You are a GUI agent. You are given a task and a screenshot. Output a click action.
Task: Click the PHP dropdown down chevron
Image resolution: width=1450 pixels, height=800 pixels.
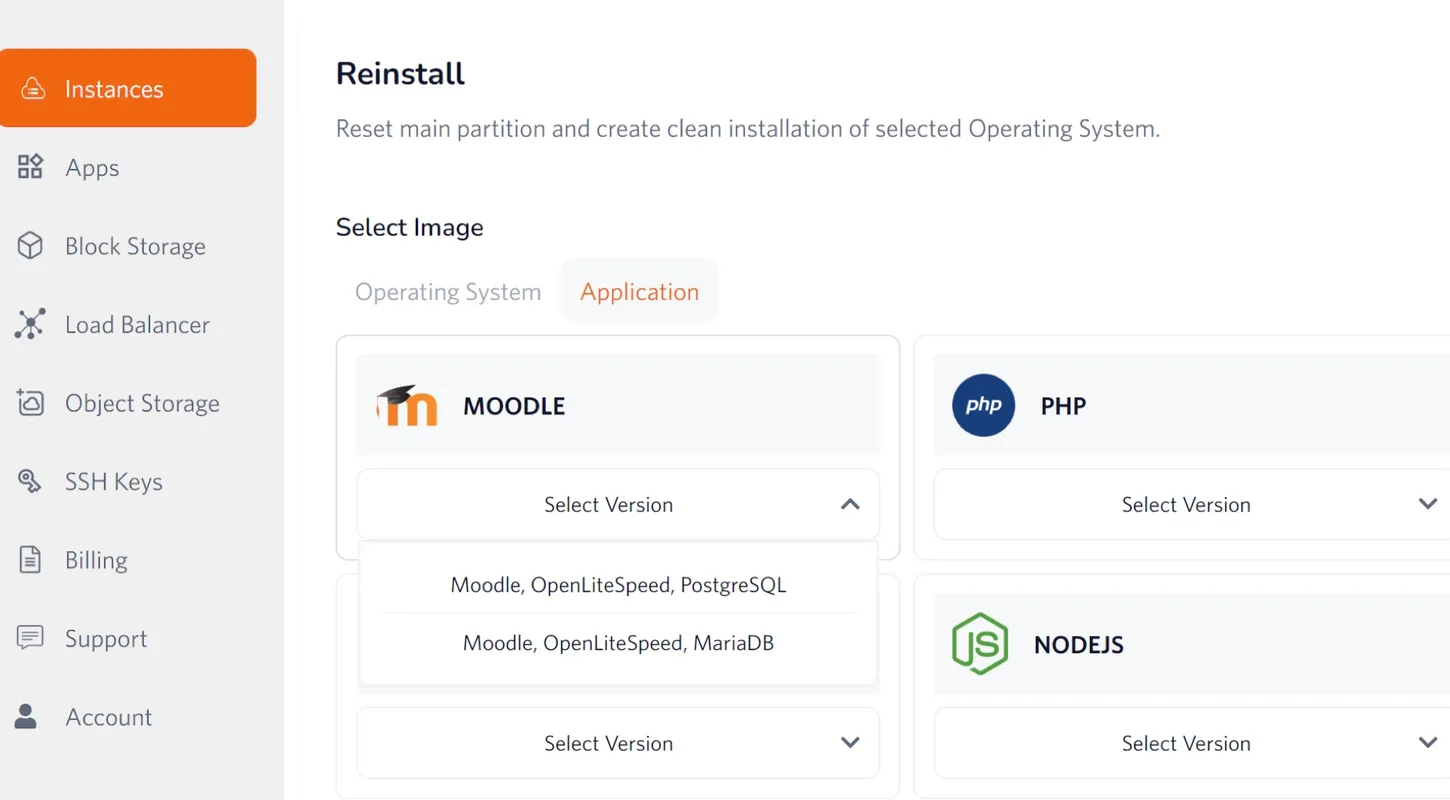(x=1428, y=504)
